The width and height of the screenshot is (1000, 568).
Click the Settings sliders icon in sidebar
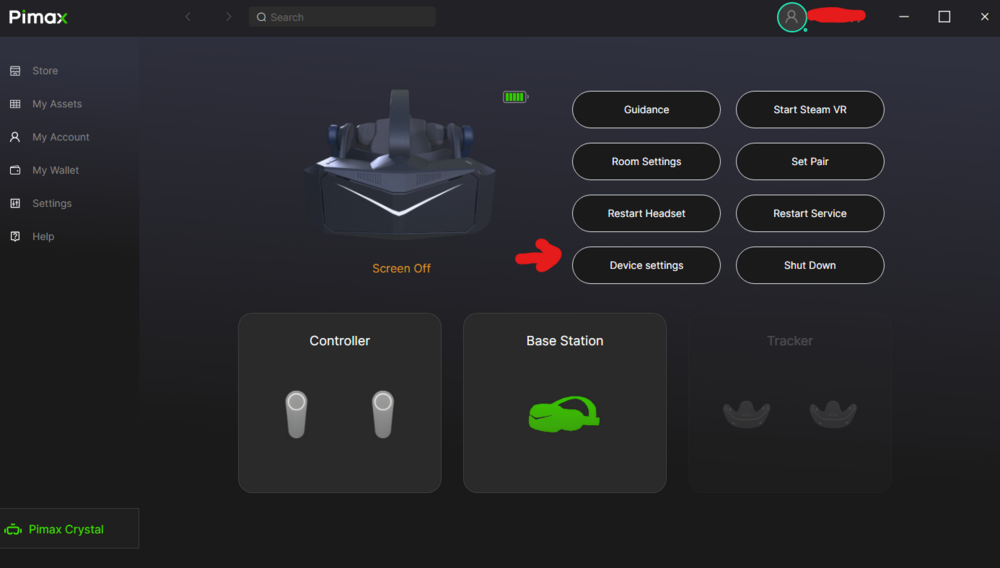pyautogui.click(x=15, y=203)
